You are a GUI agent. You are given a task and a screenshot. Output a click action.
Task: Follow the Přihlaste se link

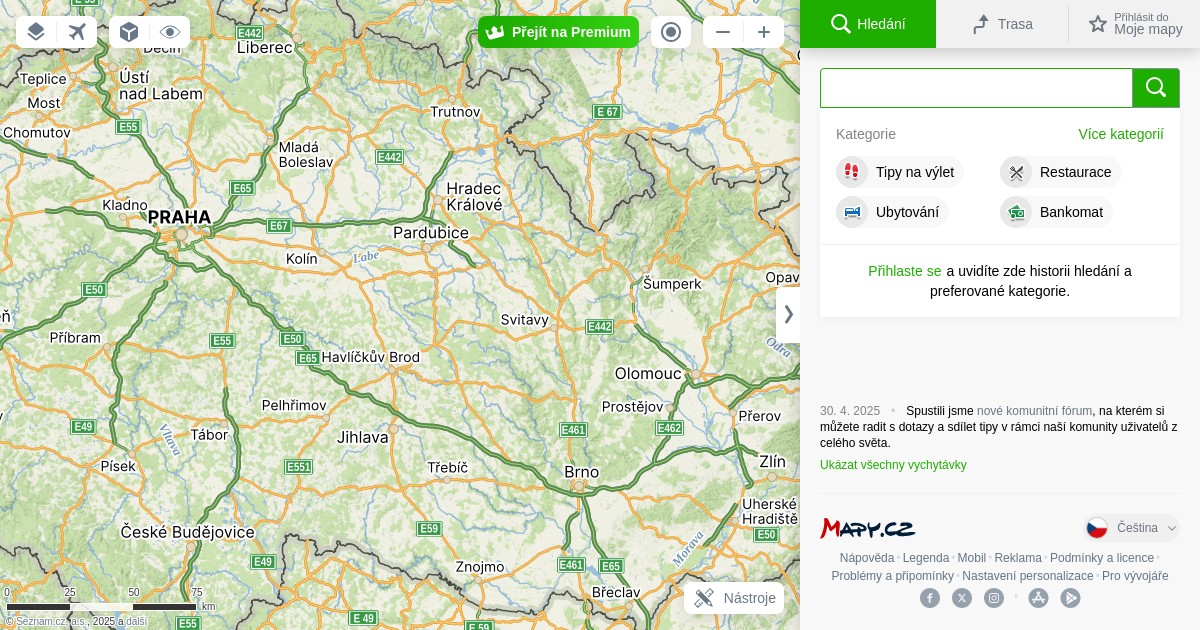point(904,271)
